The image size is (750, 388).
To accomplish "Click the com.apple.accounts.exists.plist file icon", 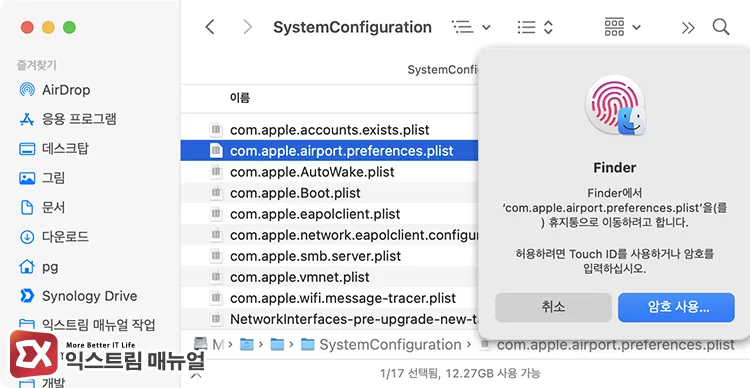I will point(216,130).
